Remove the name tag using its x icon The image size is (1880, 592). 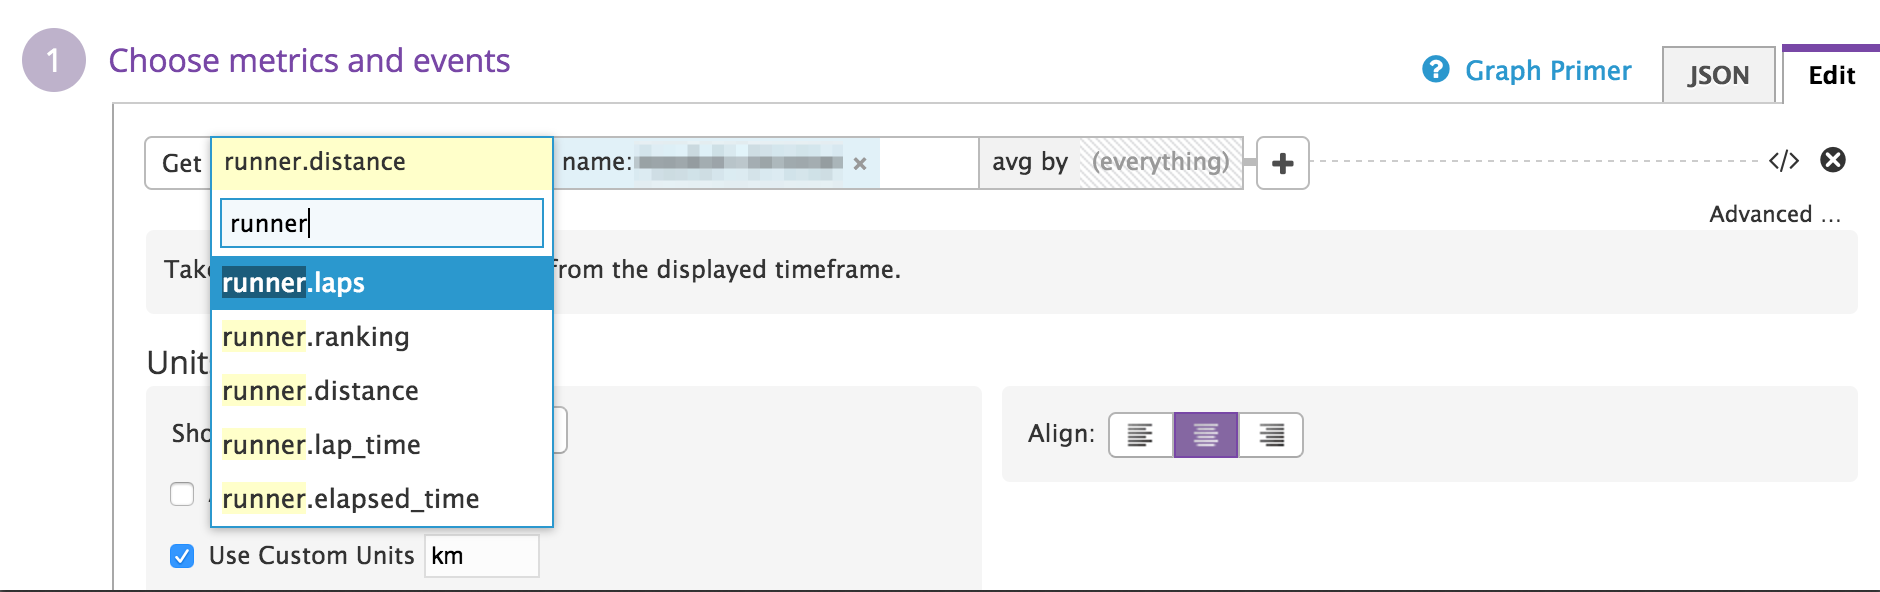pyautogui.click(x=860, y=163)
